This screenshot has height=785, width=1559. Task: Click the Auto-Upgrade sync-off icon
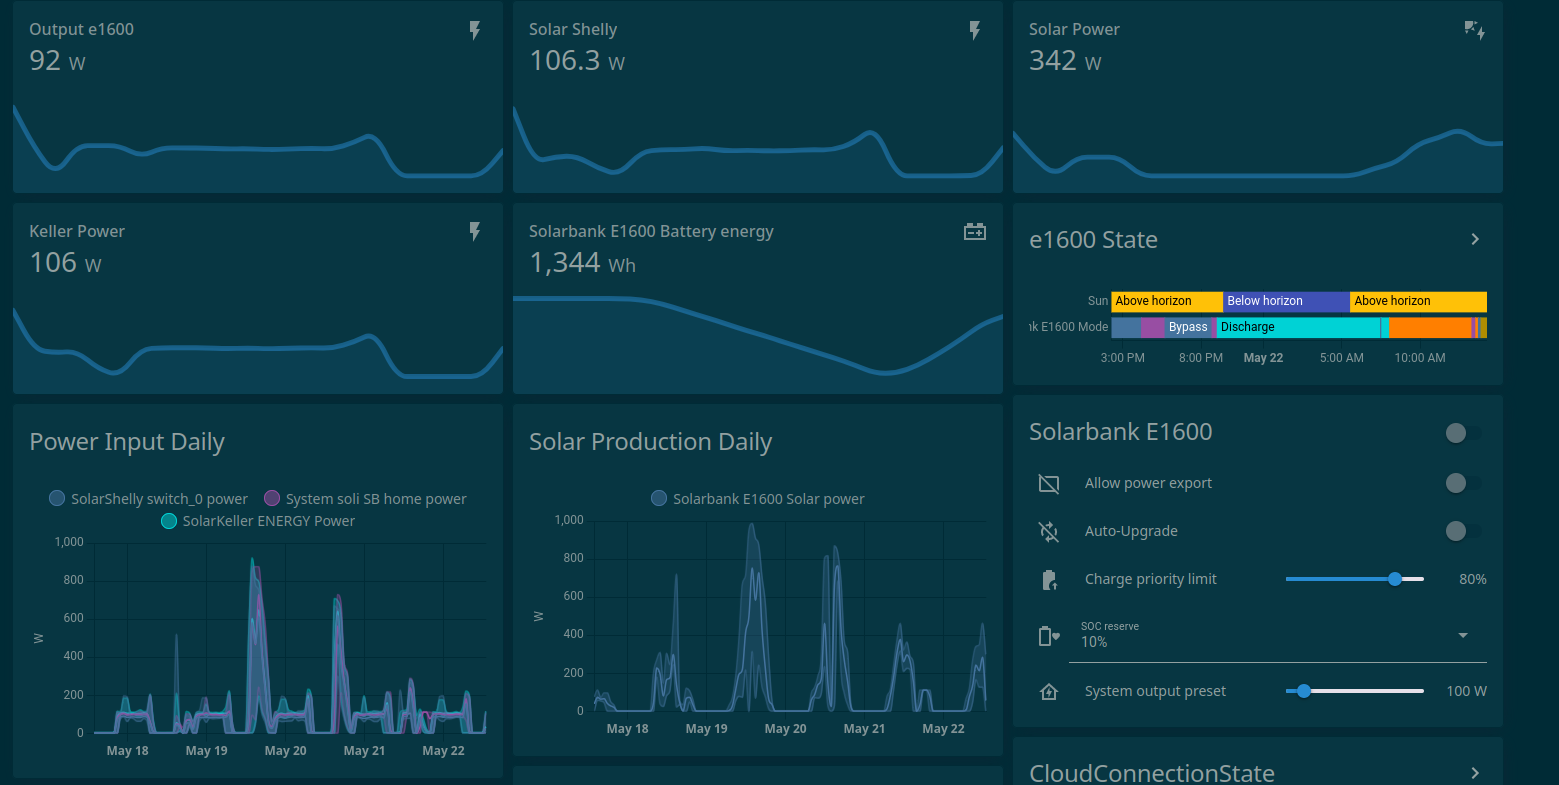1049,532
